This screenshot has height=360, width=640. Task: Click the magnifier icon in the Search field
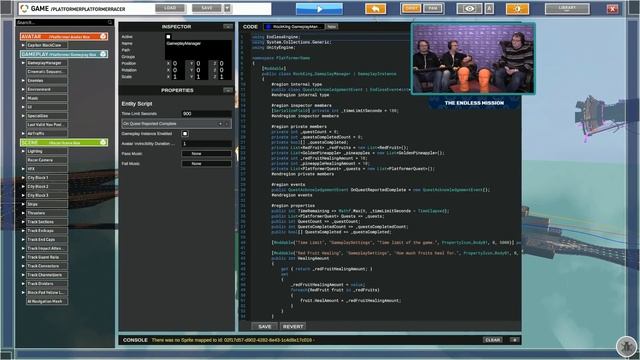pos(109,22)
